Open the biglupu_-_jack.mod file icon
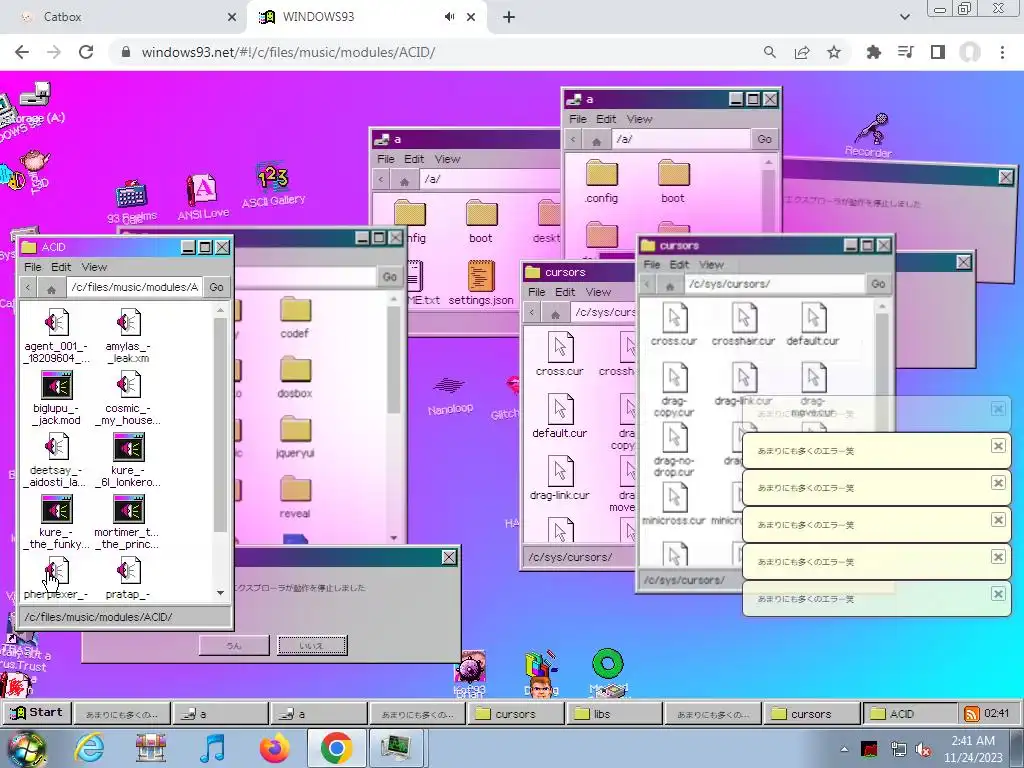 56,385
